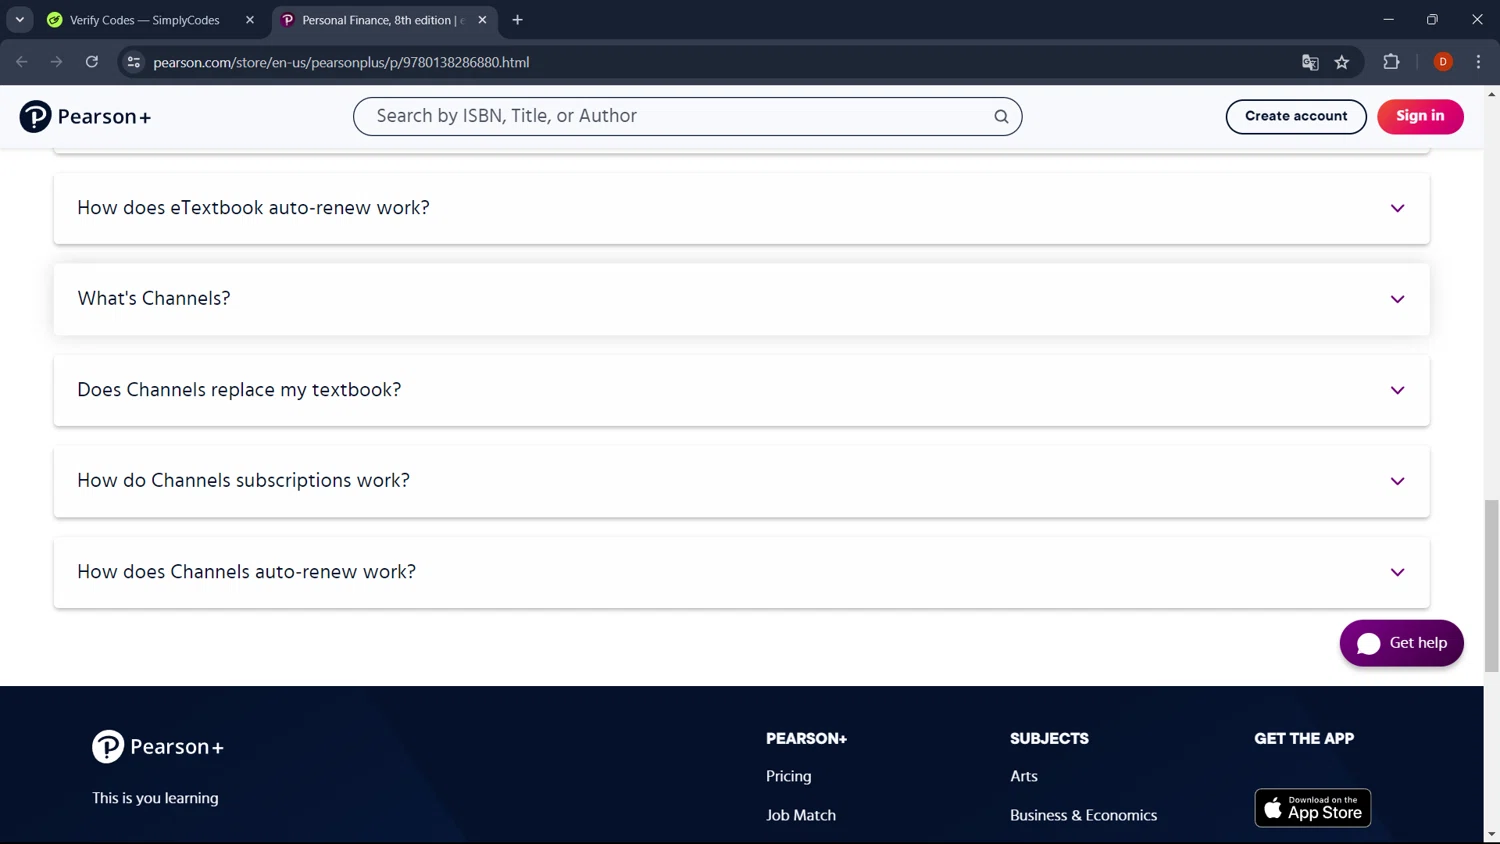Open the site information icon in address bar

pos(133,62)
